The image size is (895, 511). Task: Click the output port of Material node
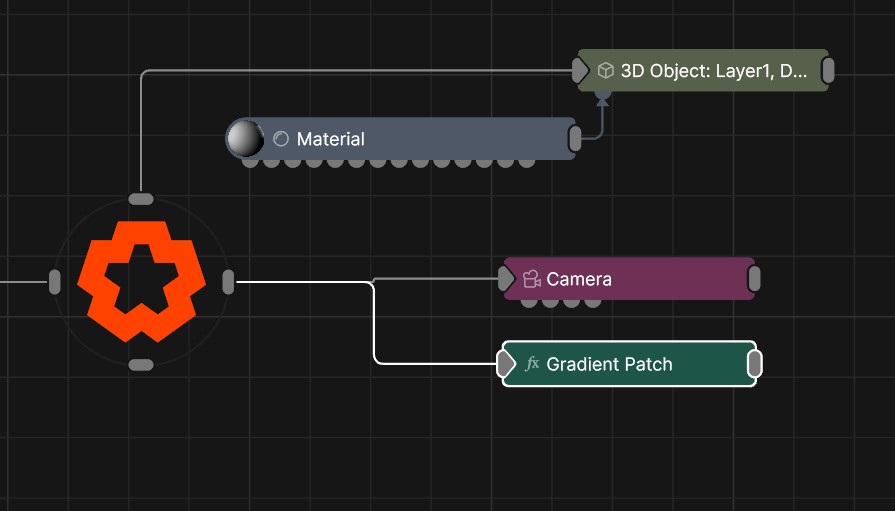pos(575,139)
